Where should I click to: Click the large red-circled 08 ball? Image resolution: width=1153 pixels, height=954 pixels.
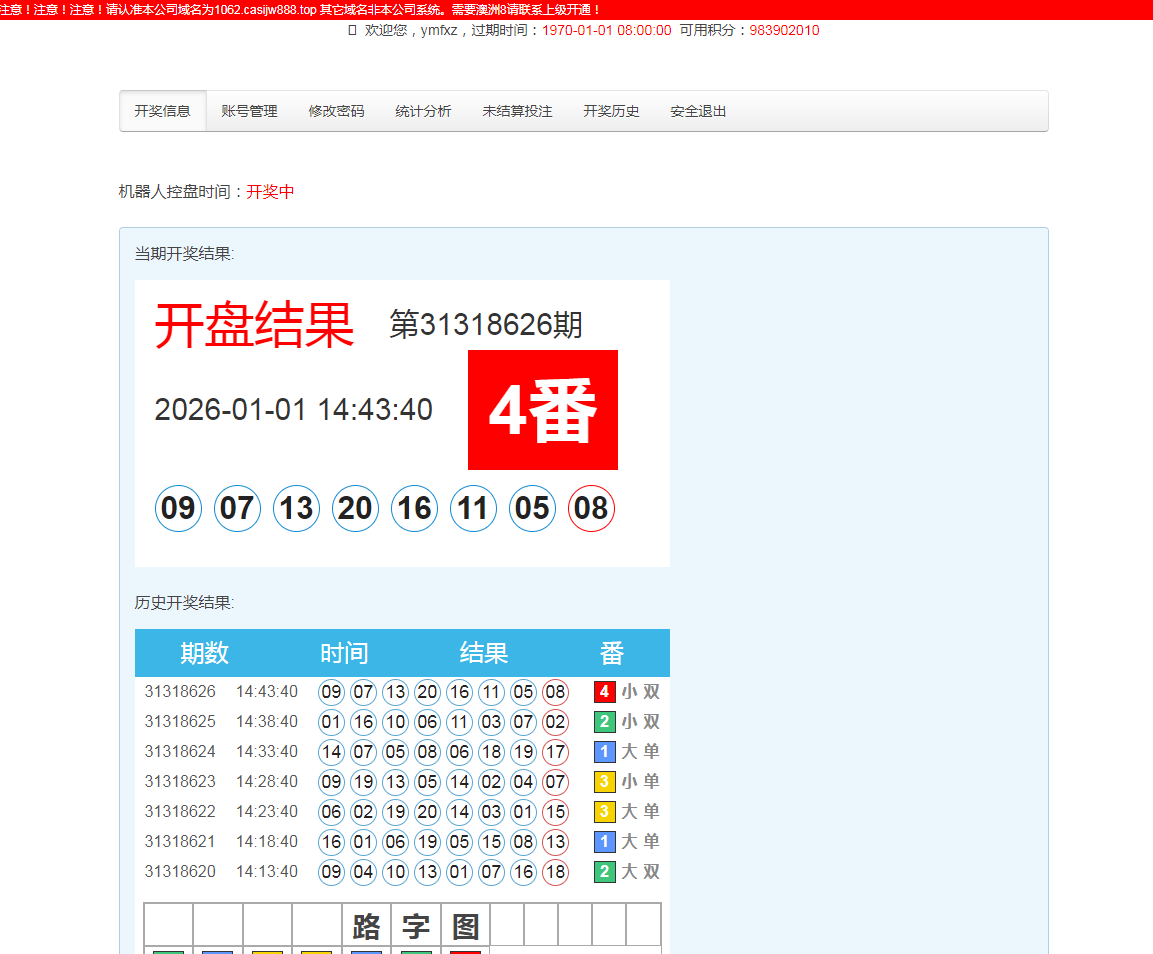tap(591, 509)
